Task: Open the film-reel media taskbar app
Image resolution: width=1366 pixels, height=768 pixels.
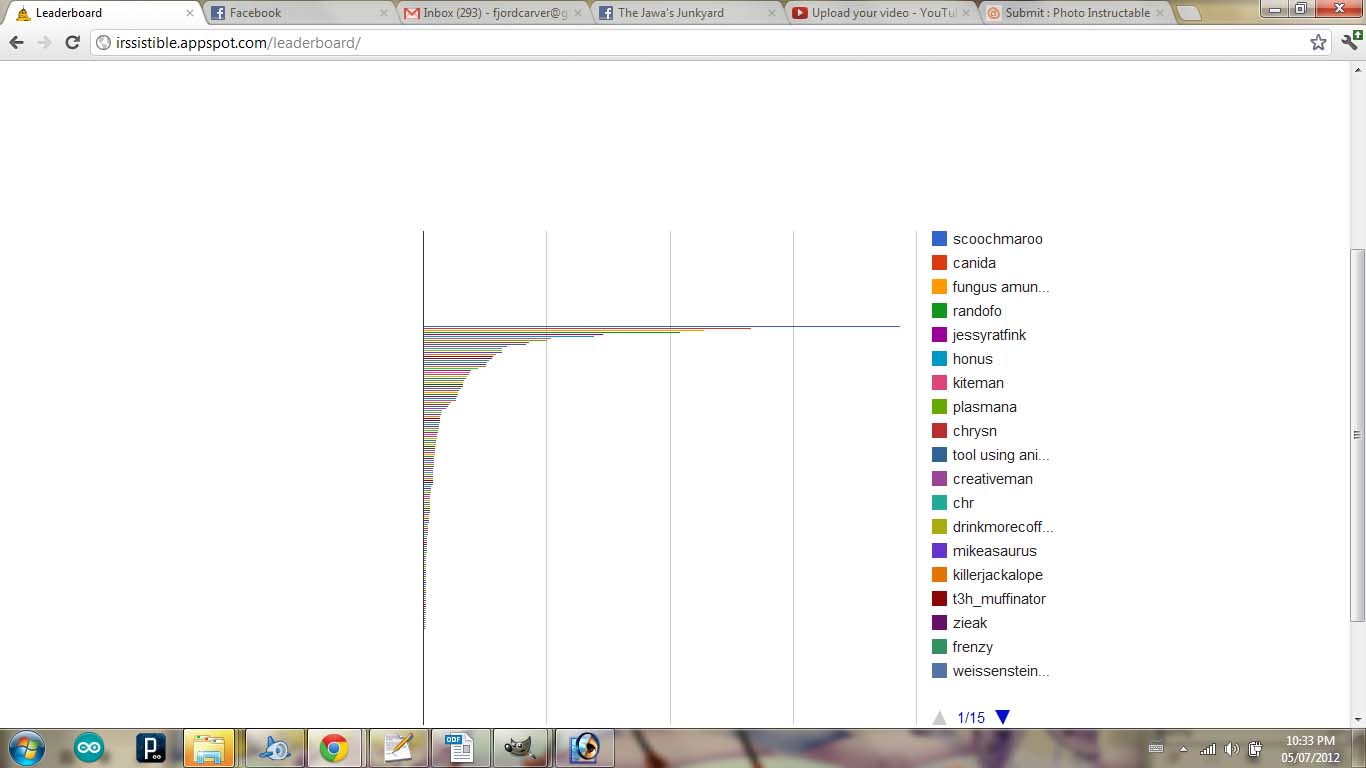Action: (584, 748)
